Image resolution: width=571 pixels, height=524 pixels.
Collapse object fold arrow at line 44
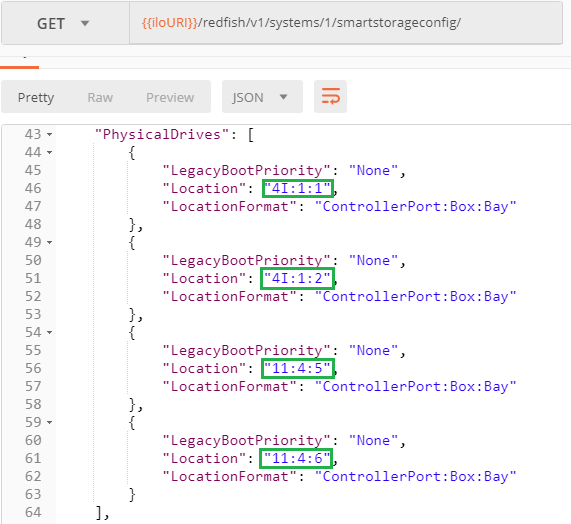(x=50, y=153)
